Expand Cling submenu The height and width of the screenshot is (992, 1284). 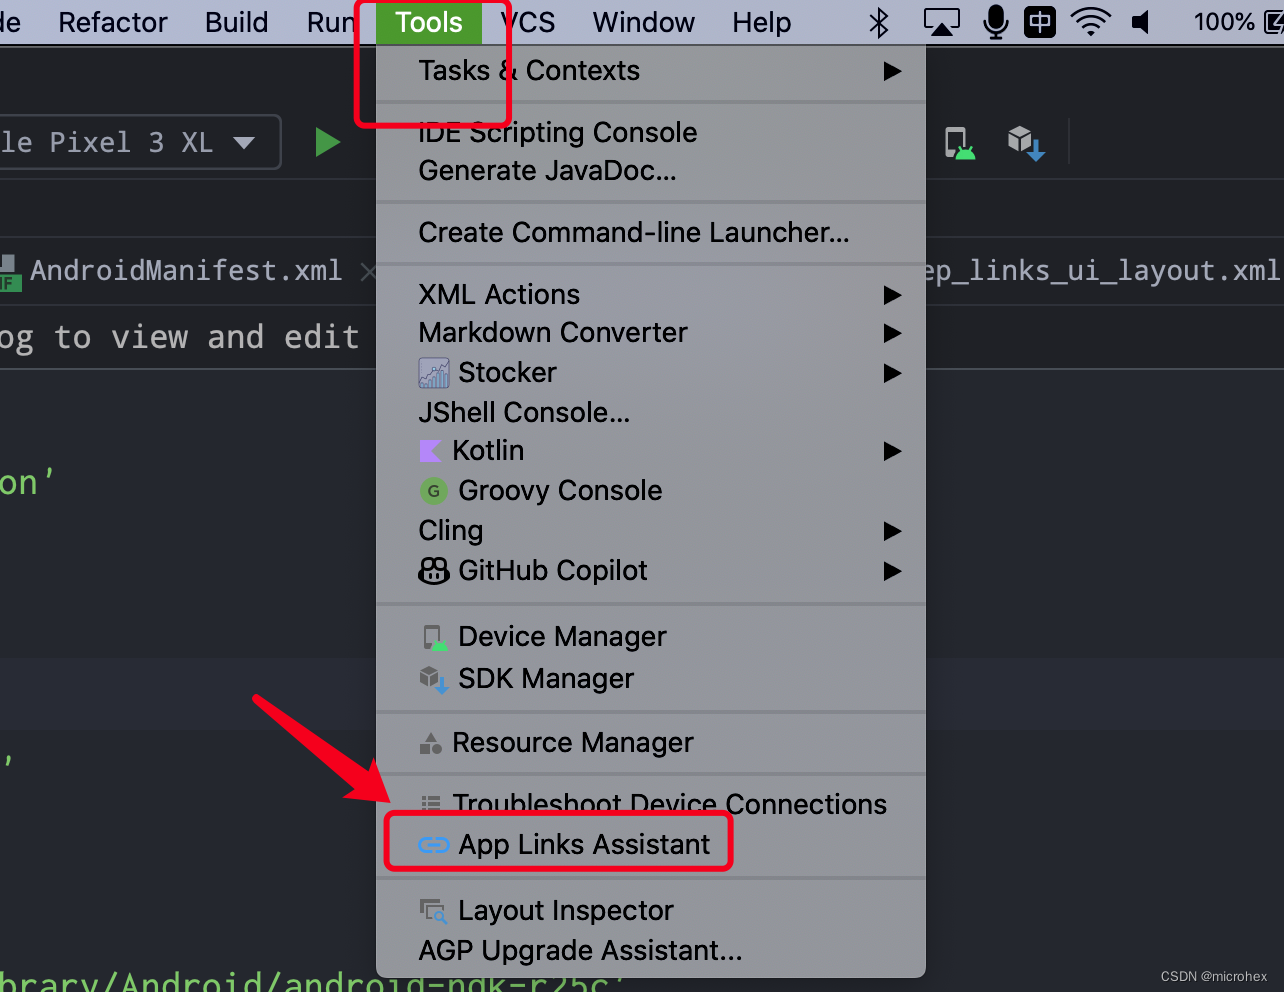pos(651,531)
